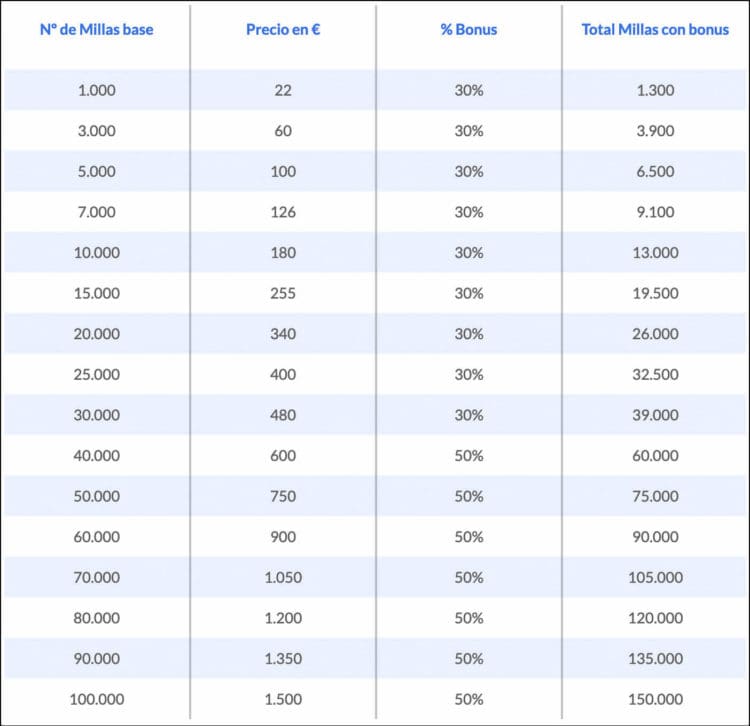750x726 pixels.
Task: Select the 1.300 total miles cell
Action: 655,90
